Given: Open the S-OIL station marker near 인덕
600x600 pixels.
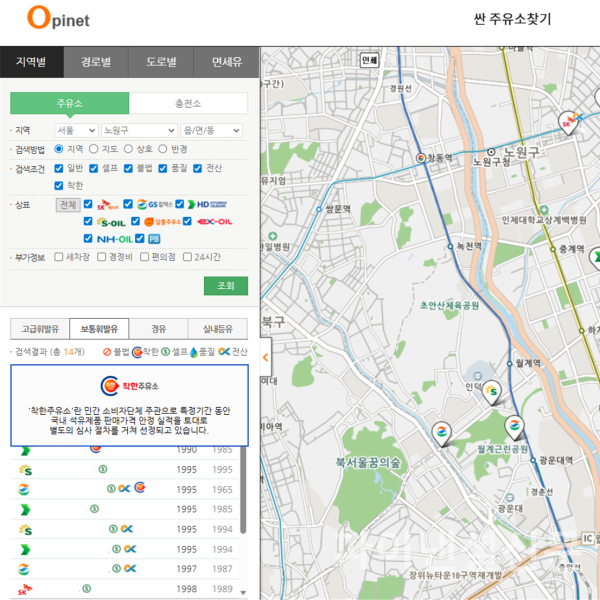Looking at the screenshot, I should click(x=491, y=393).
